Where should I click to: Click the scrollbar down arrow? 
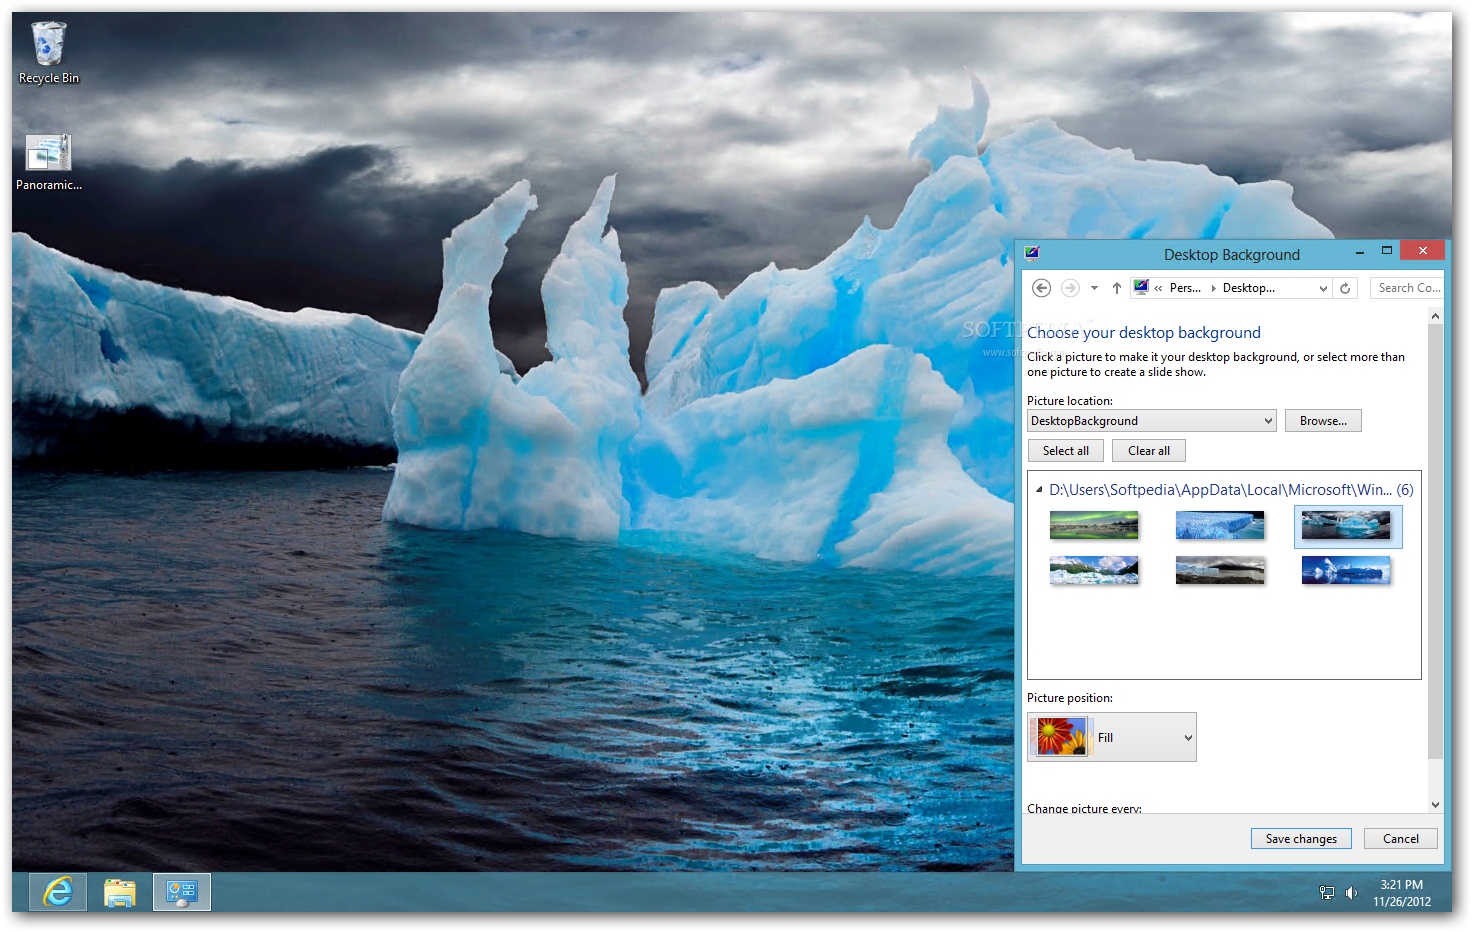(x=1435, y=805)
